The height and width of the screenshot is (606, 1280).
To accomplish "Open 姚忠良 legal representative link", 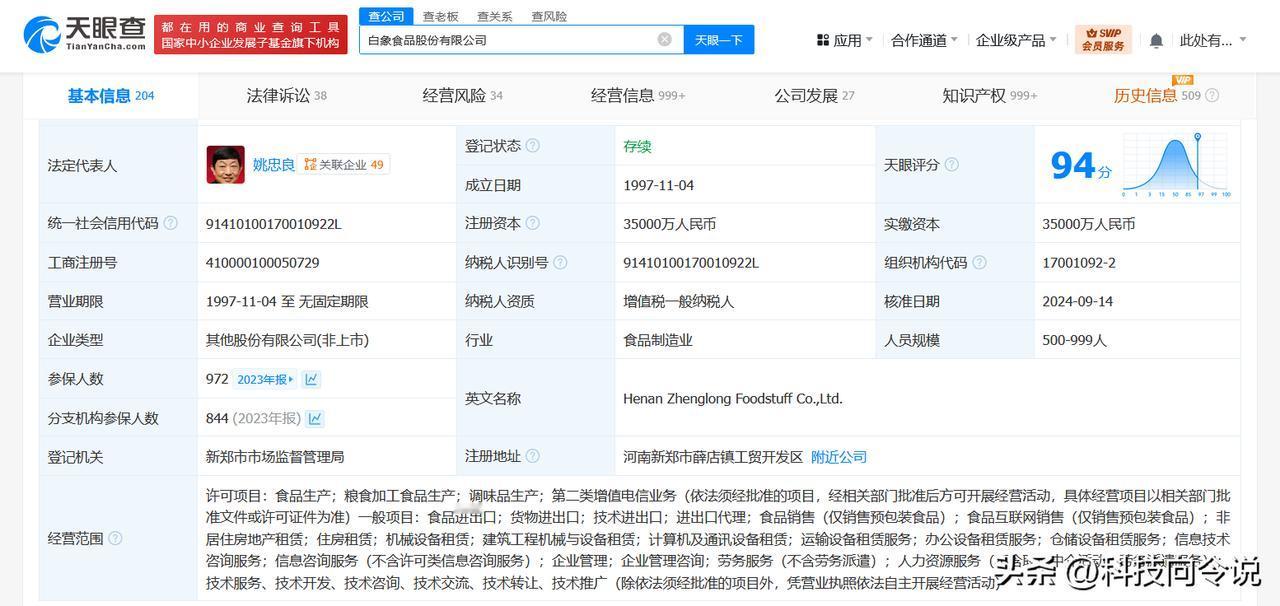I will pos(273,165).
